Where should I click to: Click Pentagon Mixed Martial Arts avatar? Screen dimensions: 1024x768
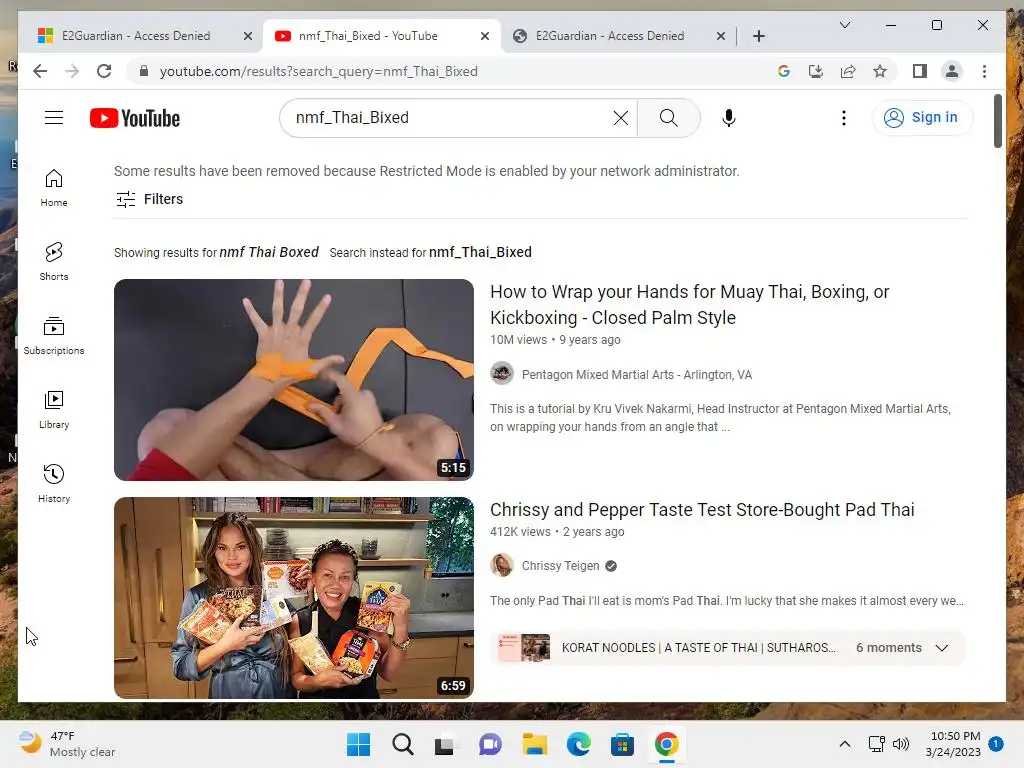click(502, 374)
